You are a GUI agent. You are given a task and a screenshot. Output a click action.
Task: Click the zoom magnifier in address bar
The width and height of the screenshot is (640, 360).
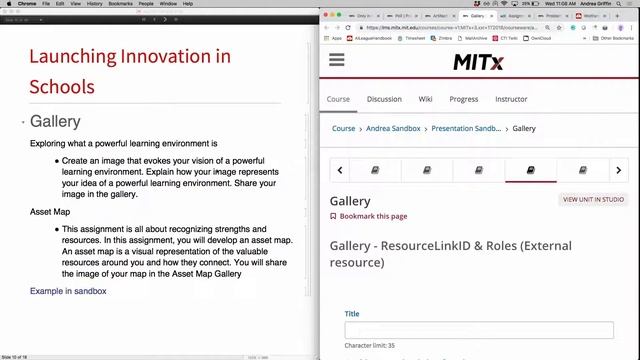547,28
